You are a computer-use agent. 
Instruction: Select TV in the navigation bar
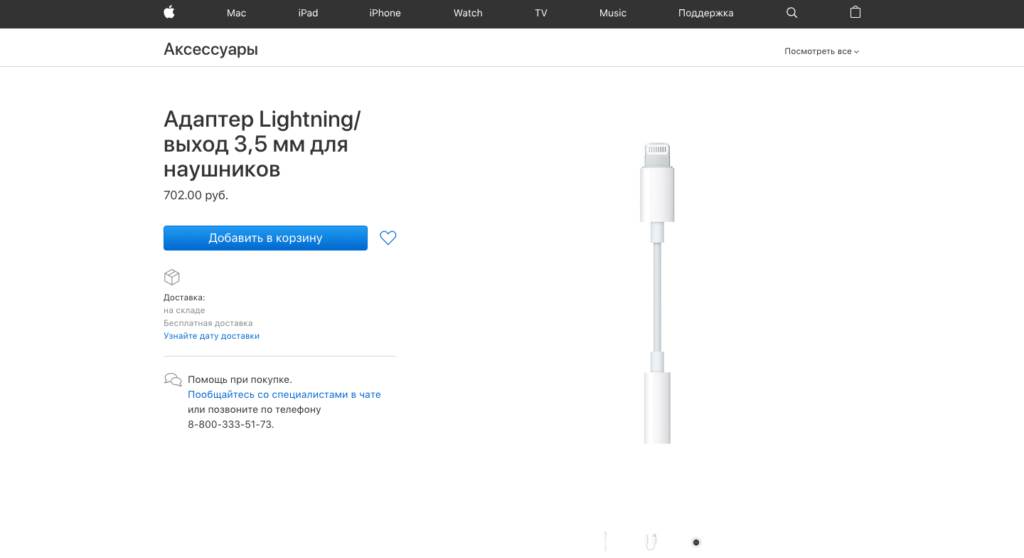pyautogui.click(x=541, y=13)
